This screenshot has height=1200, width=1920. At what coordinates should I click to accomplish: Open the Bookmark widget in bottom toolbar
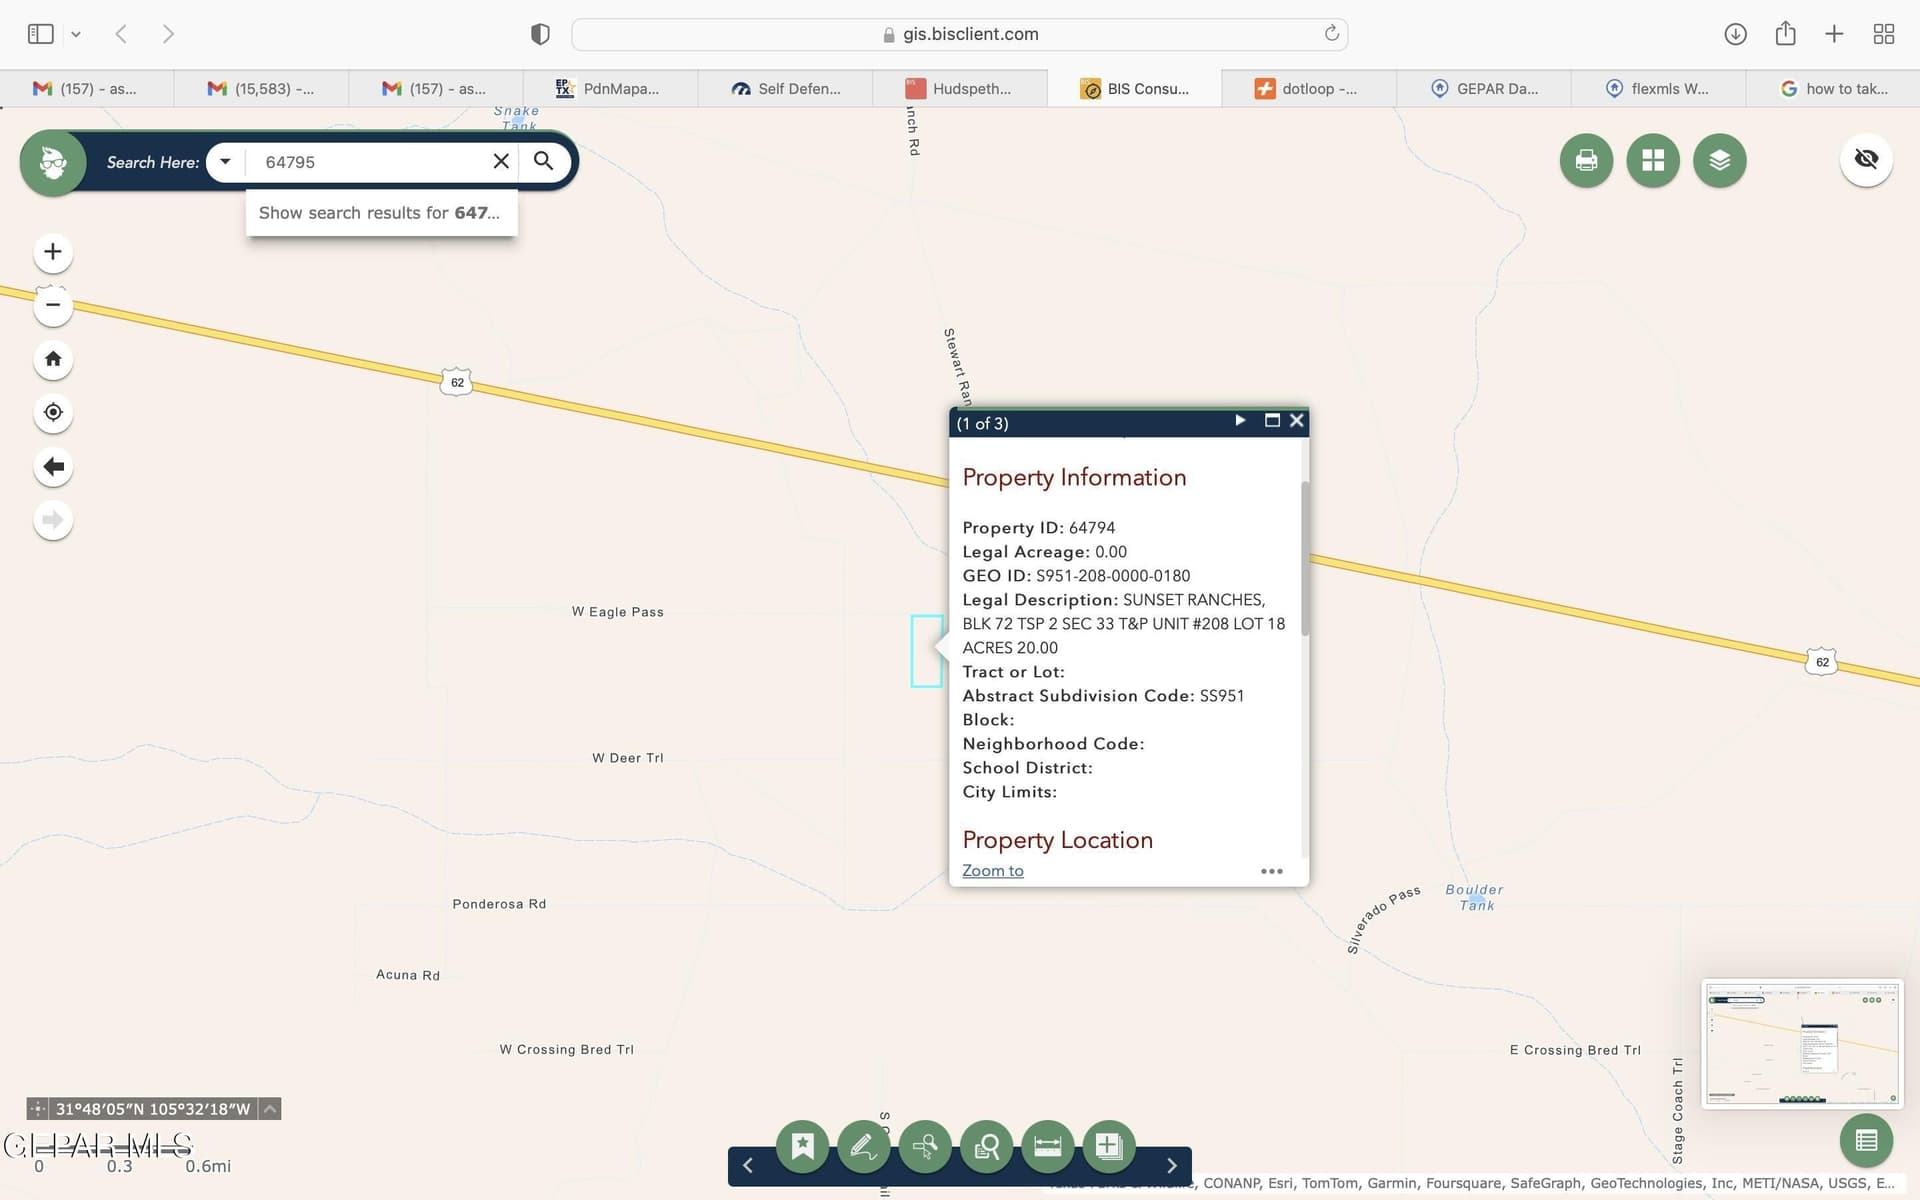coord(802,1146)
